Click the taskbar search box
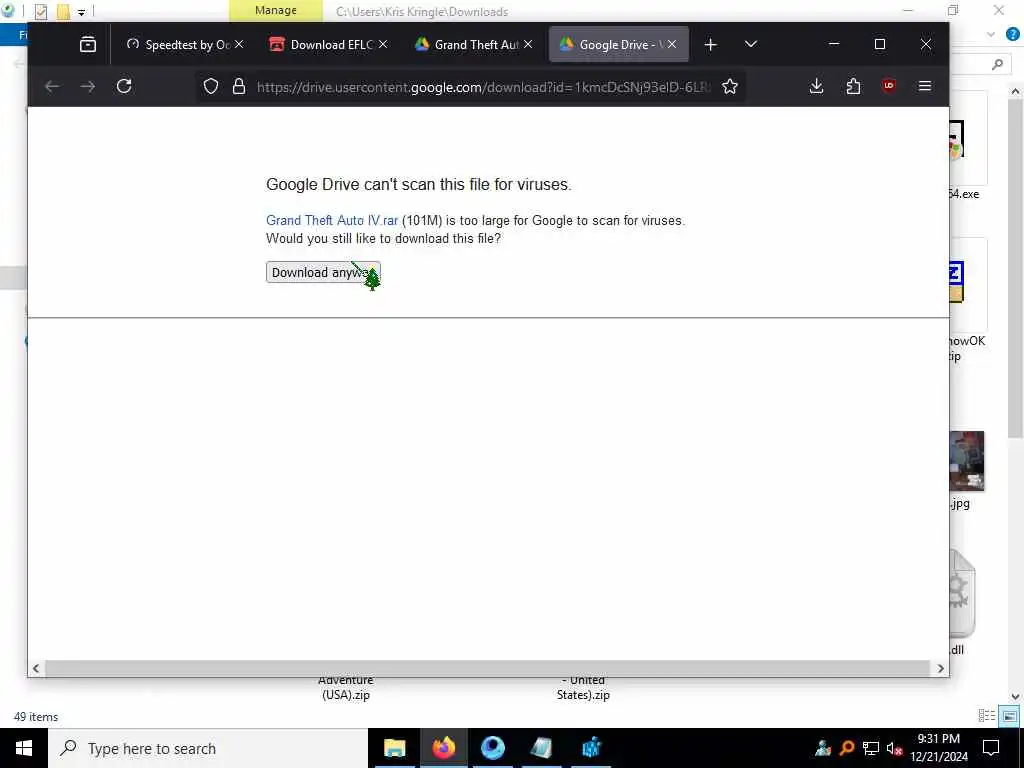This screenshot has width=1024, height=768. pyautogui.click(x=208, y=748)
